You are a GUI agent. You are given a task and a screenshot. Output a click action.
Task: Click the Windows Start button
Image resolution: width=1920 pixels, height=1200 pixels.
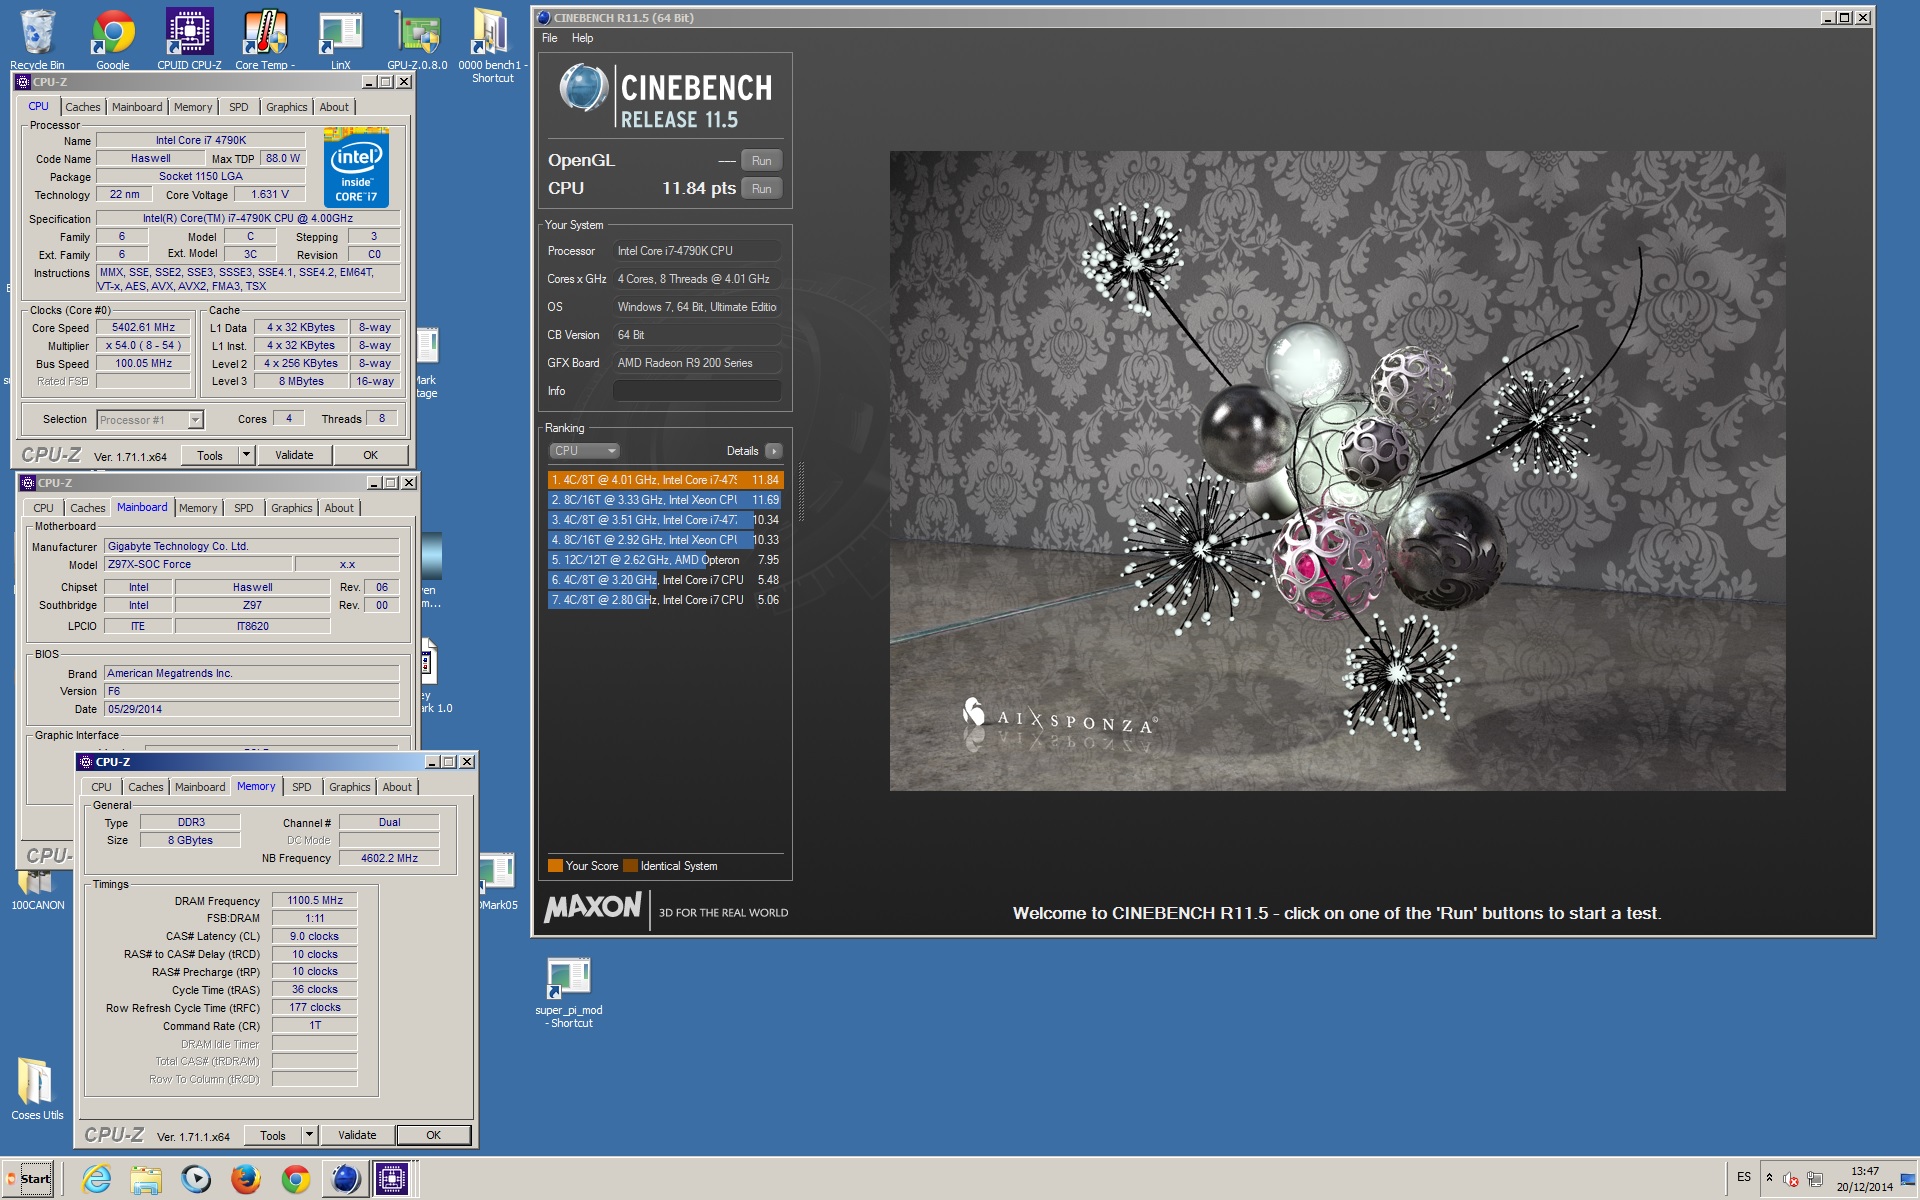click(28, 1178)
